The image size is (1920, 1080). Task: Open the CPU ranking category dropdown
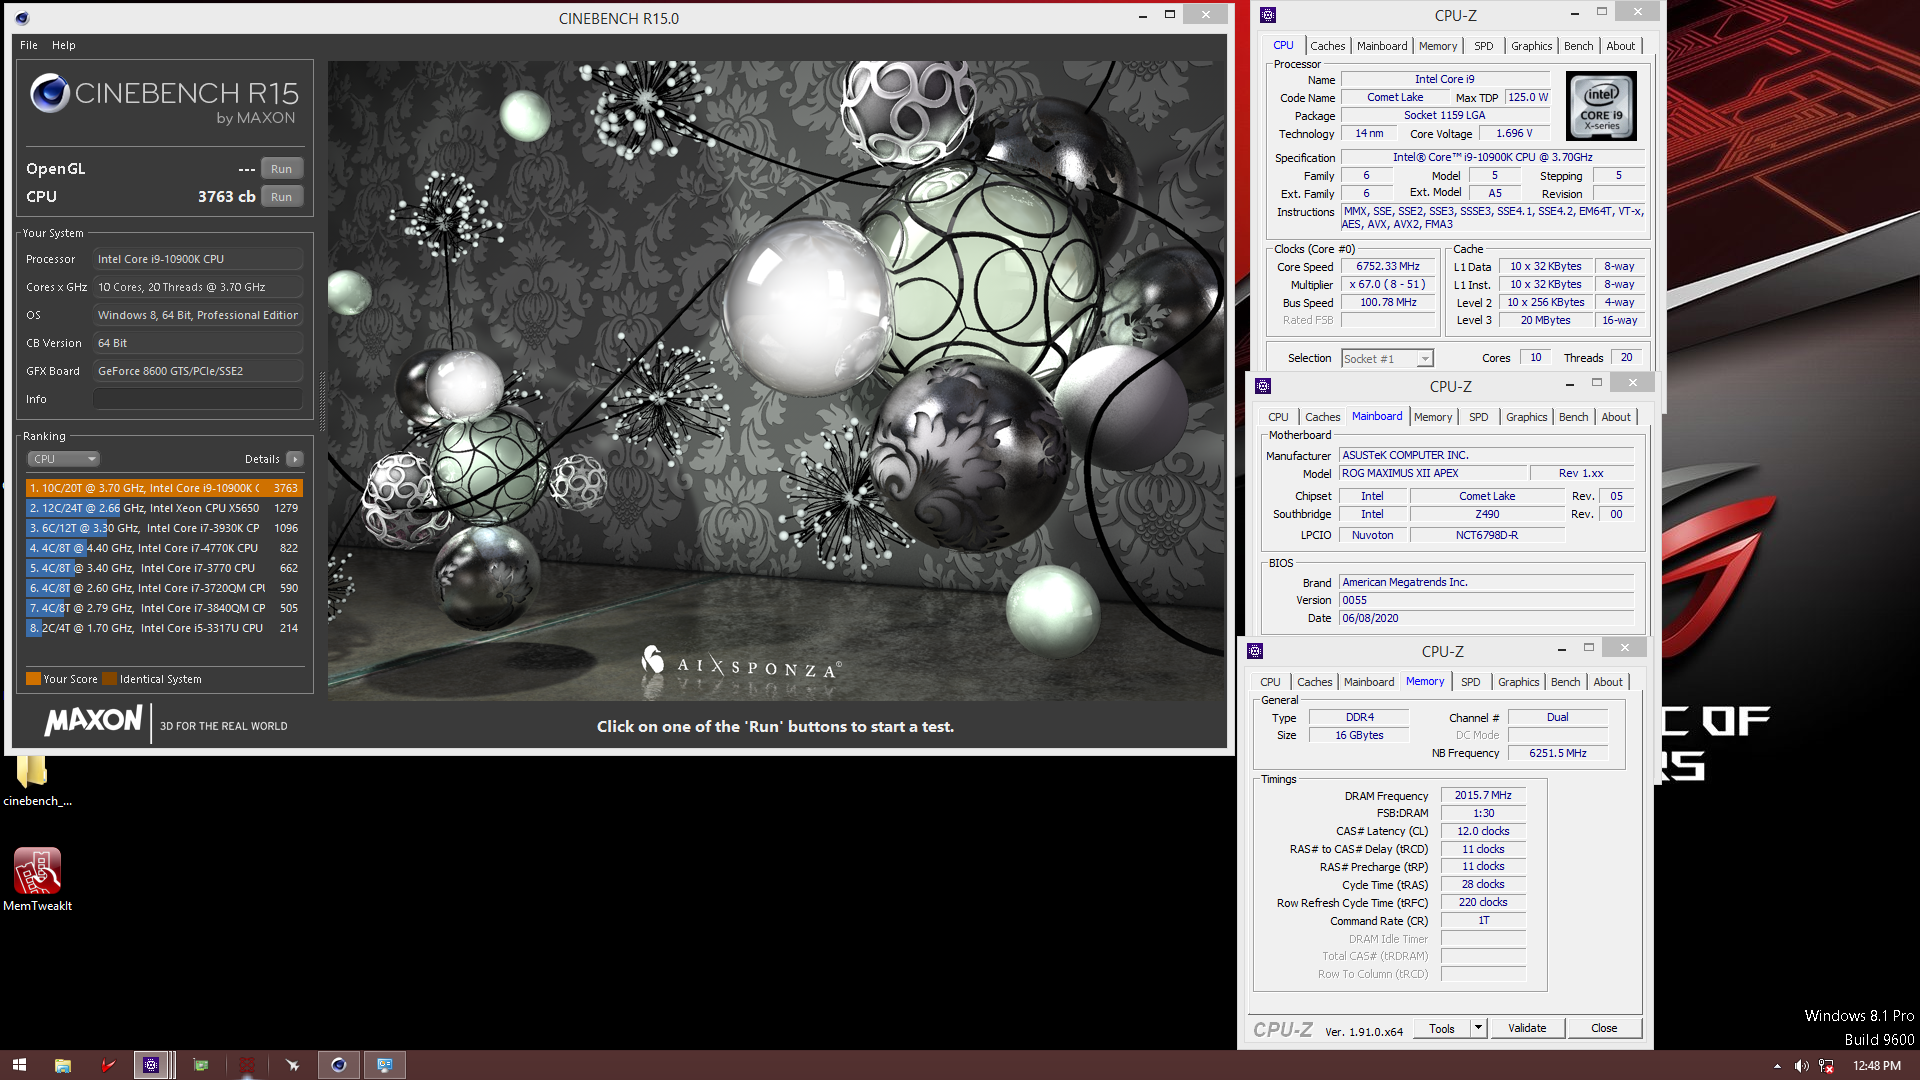click(63, 459)
